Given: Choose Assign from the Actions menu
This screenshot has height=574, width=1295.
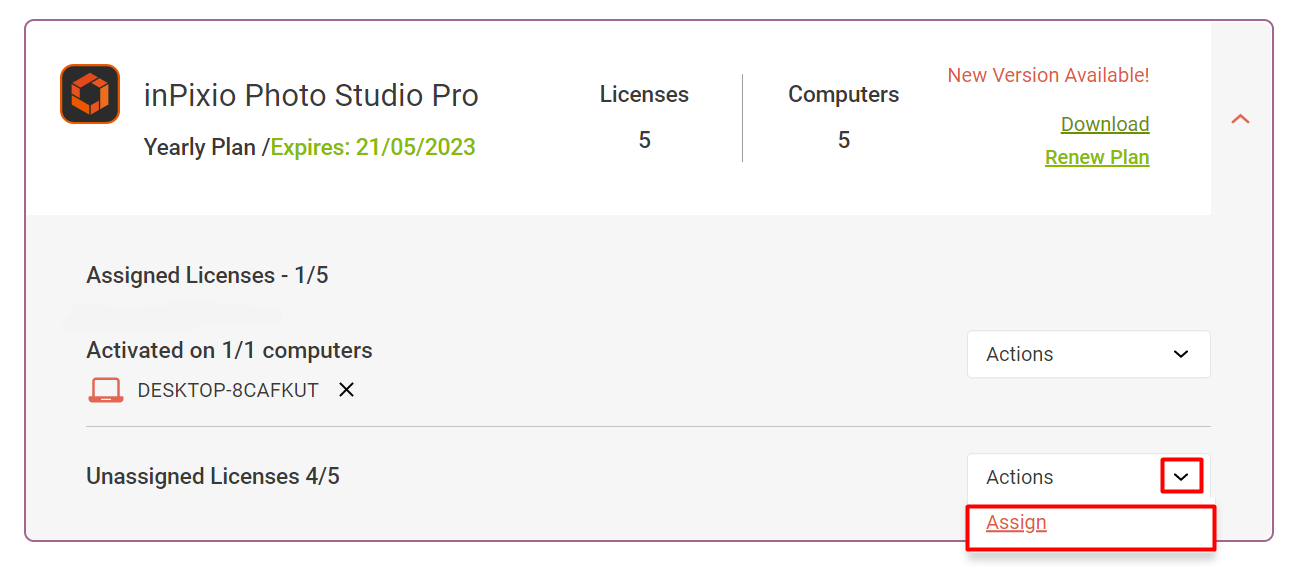Looking at the screenshot, I should (1016, 522).
